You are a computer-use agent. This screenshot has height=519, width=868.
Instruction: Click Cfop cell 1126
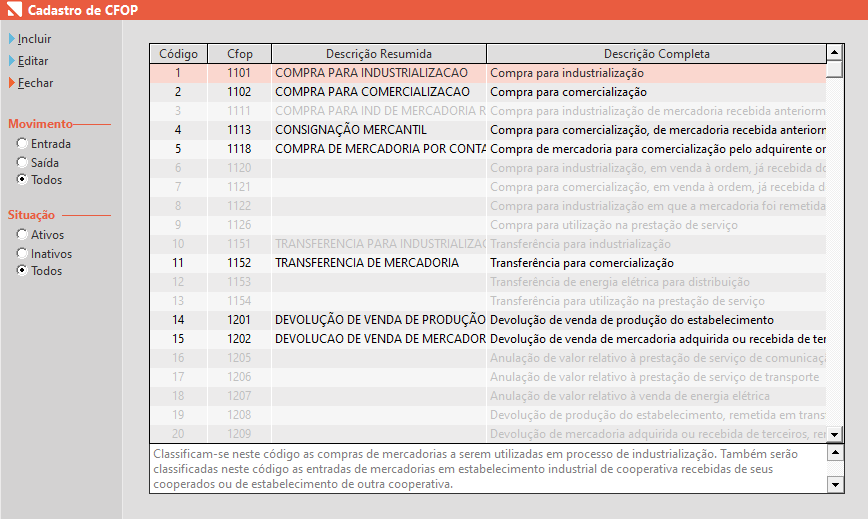click(239, 225)
